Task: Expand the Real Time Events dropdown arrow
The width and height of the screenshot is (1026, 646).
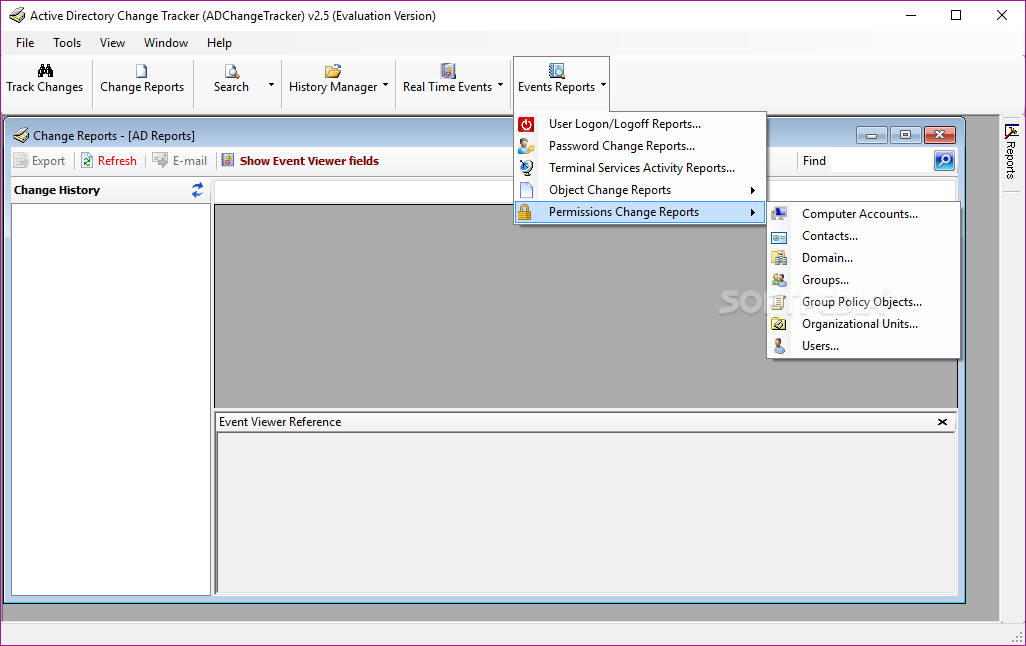Action: coord(500,85)
